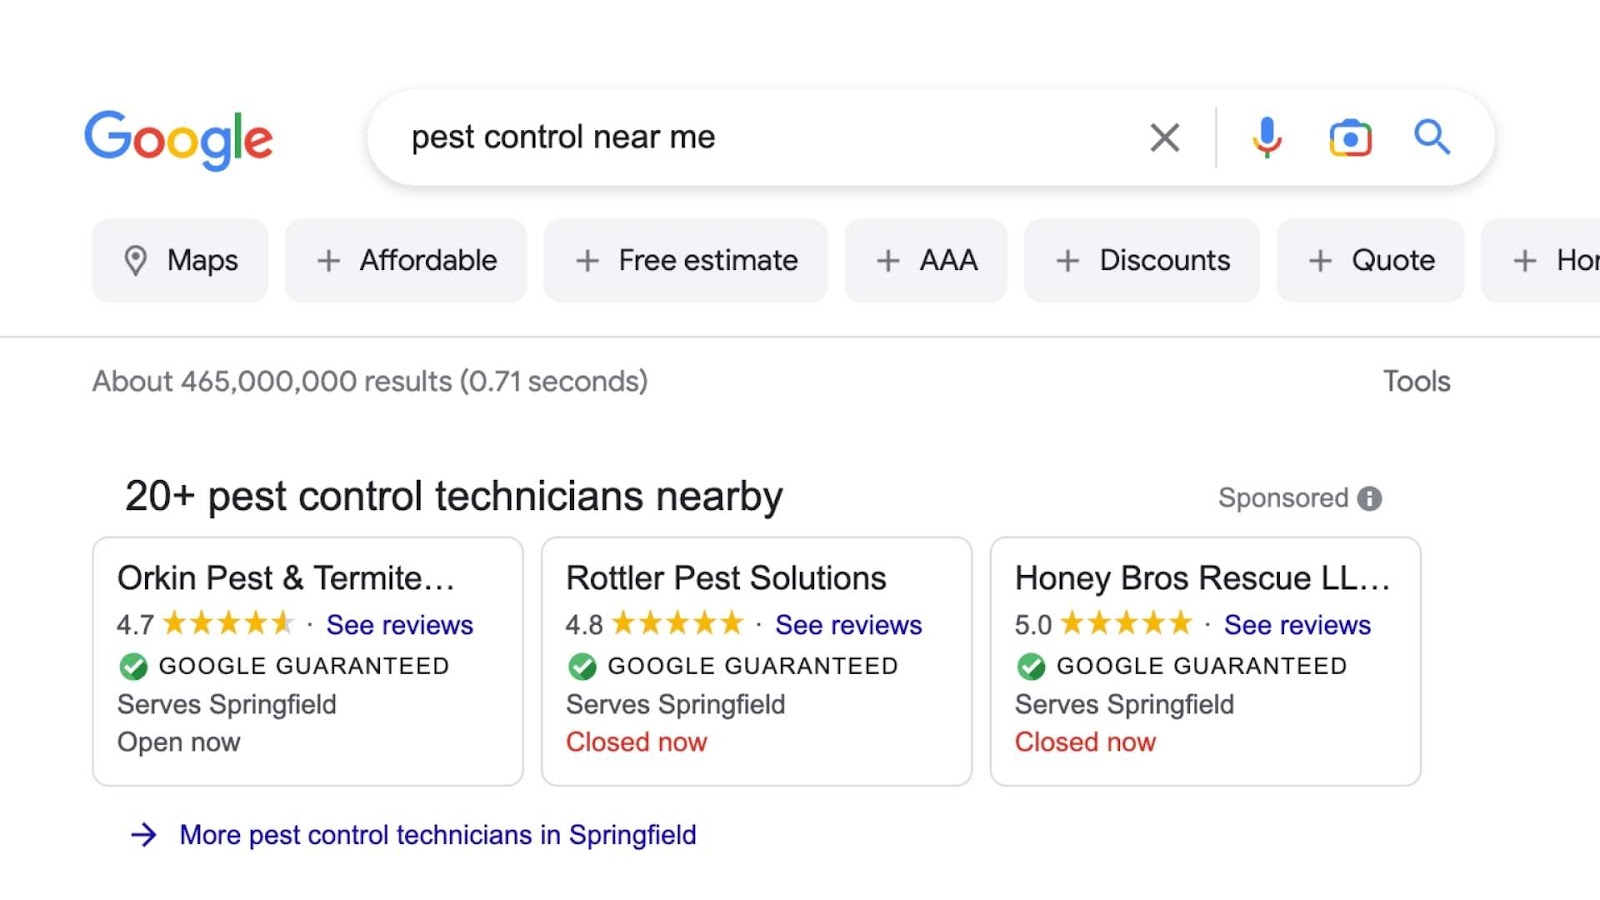Add the Free estimate filter chip
The height and width of the screenshot is (900, 1600).
pyautogui.click(x=686, y=260)
